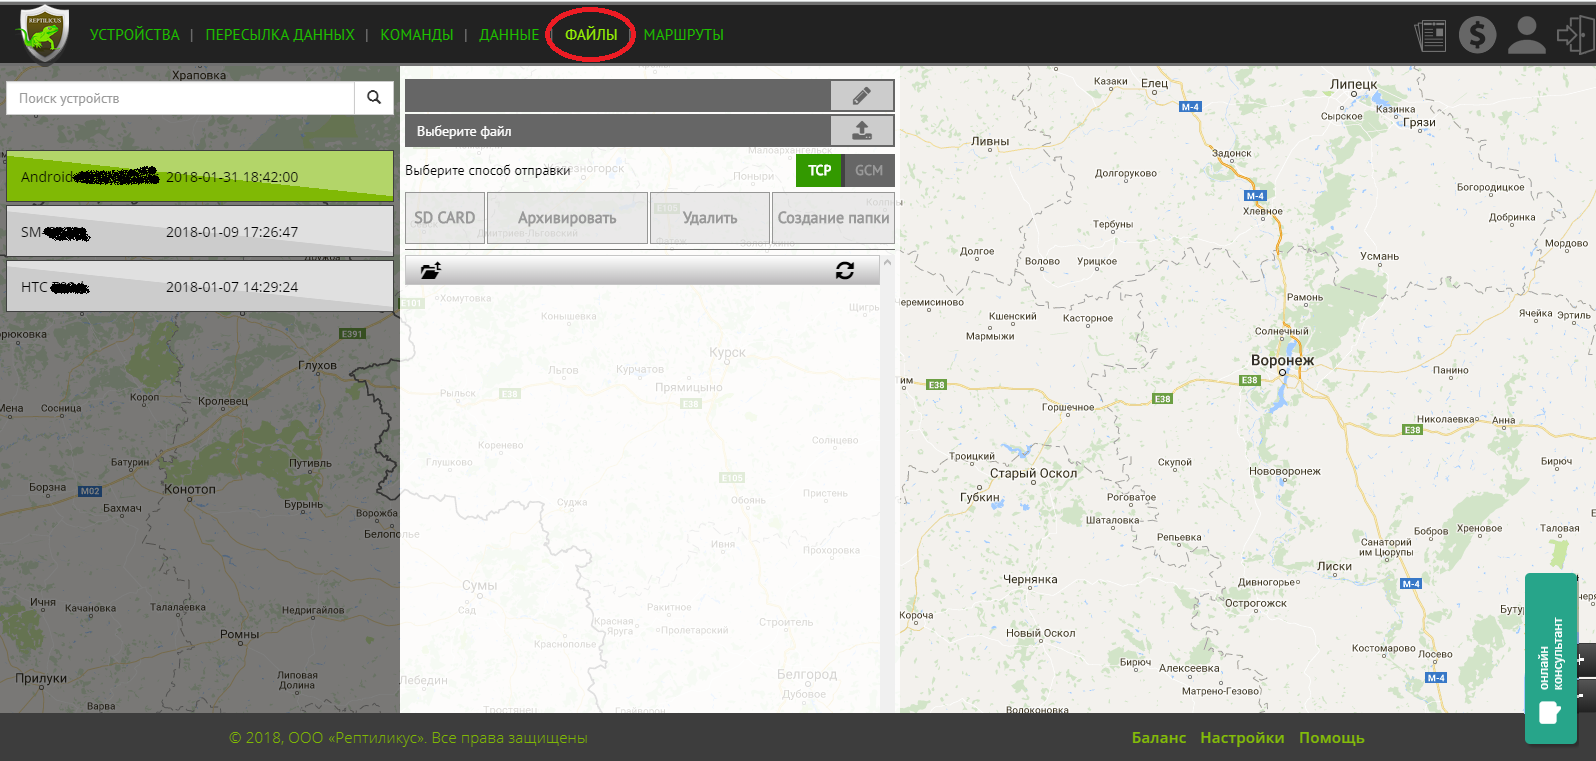Open the ПЕРЕСЫЛКА ДАННЫХ menu
This screenshot has height=761, width=1596.
pos(280,35)
